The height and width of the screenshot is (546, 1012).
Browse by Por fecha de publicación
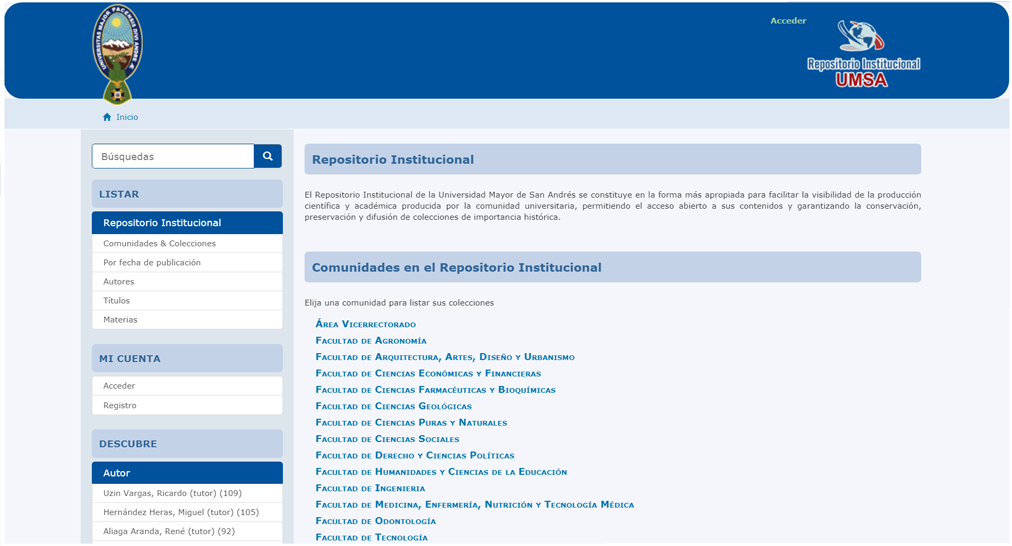coord(152,262)
